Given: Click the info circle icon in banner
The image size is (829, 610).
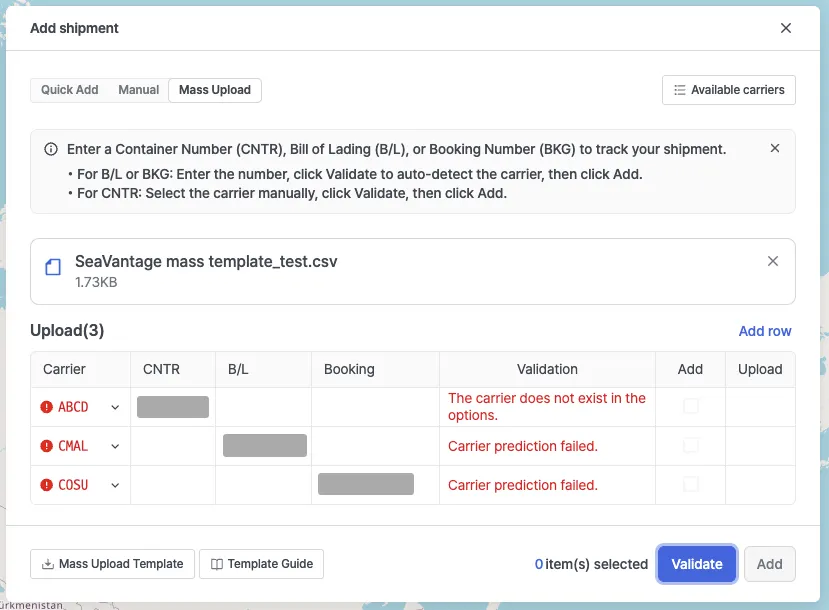Looking at the screenshot, I should tap(51, 149).
